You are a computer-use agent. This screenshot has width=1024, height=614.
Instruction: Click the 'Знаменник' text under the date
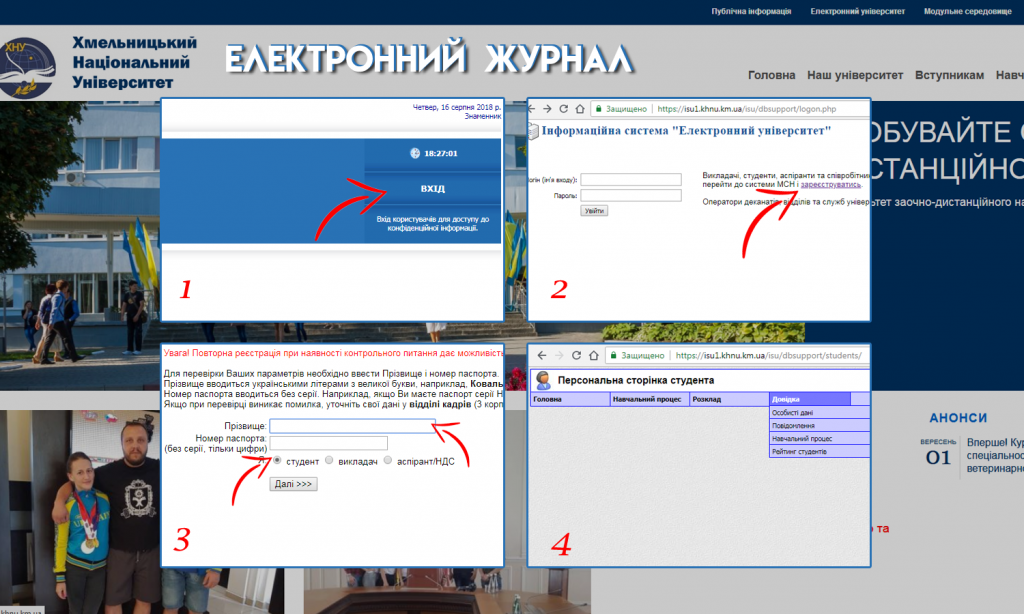click(483, 116)
